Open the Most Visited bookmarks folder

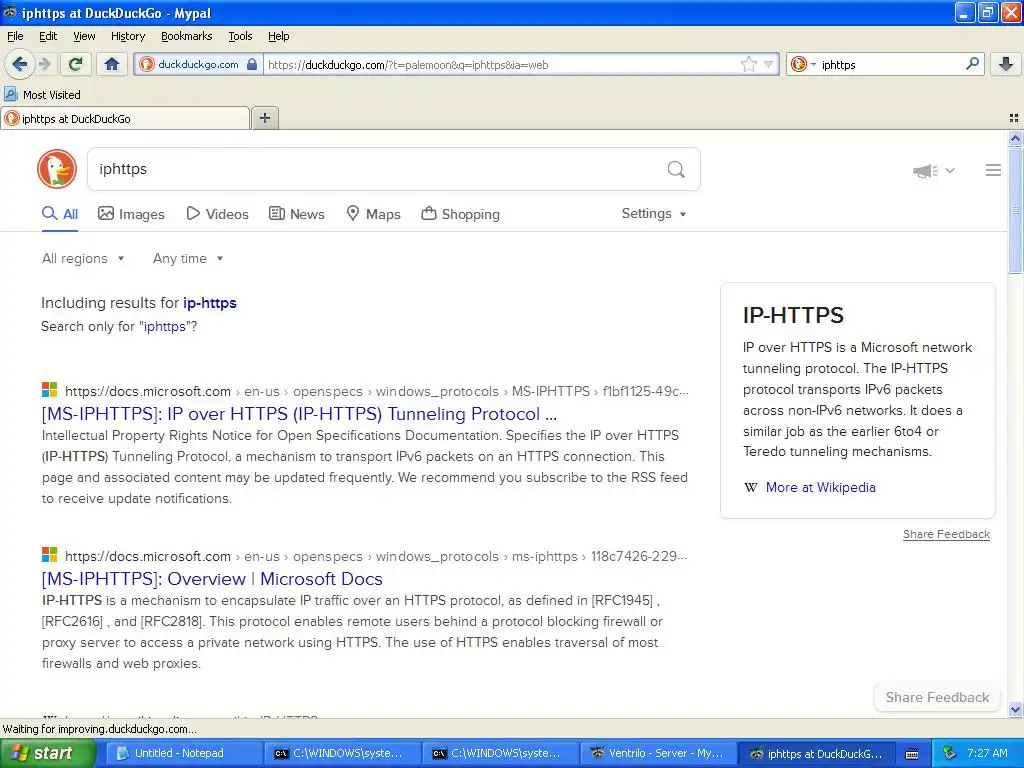pyautogui.click(x=43, y=95)
